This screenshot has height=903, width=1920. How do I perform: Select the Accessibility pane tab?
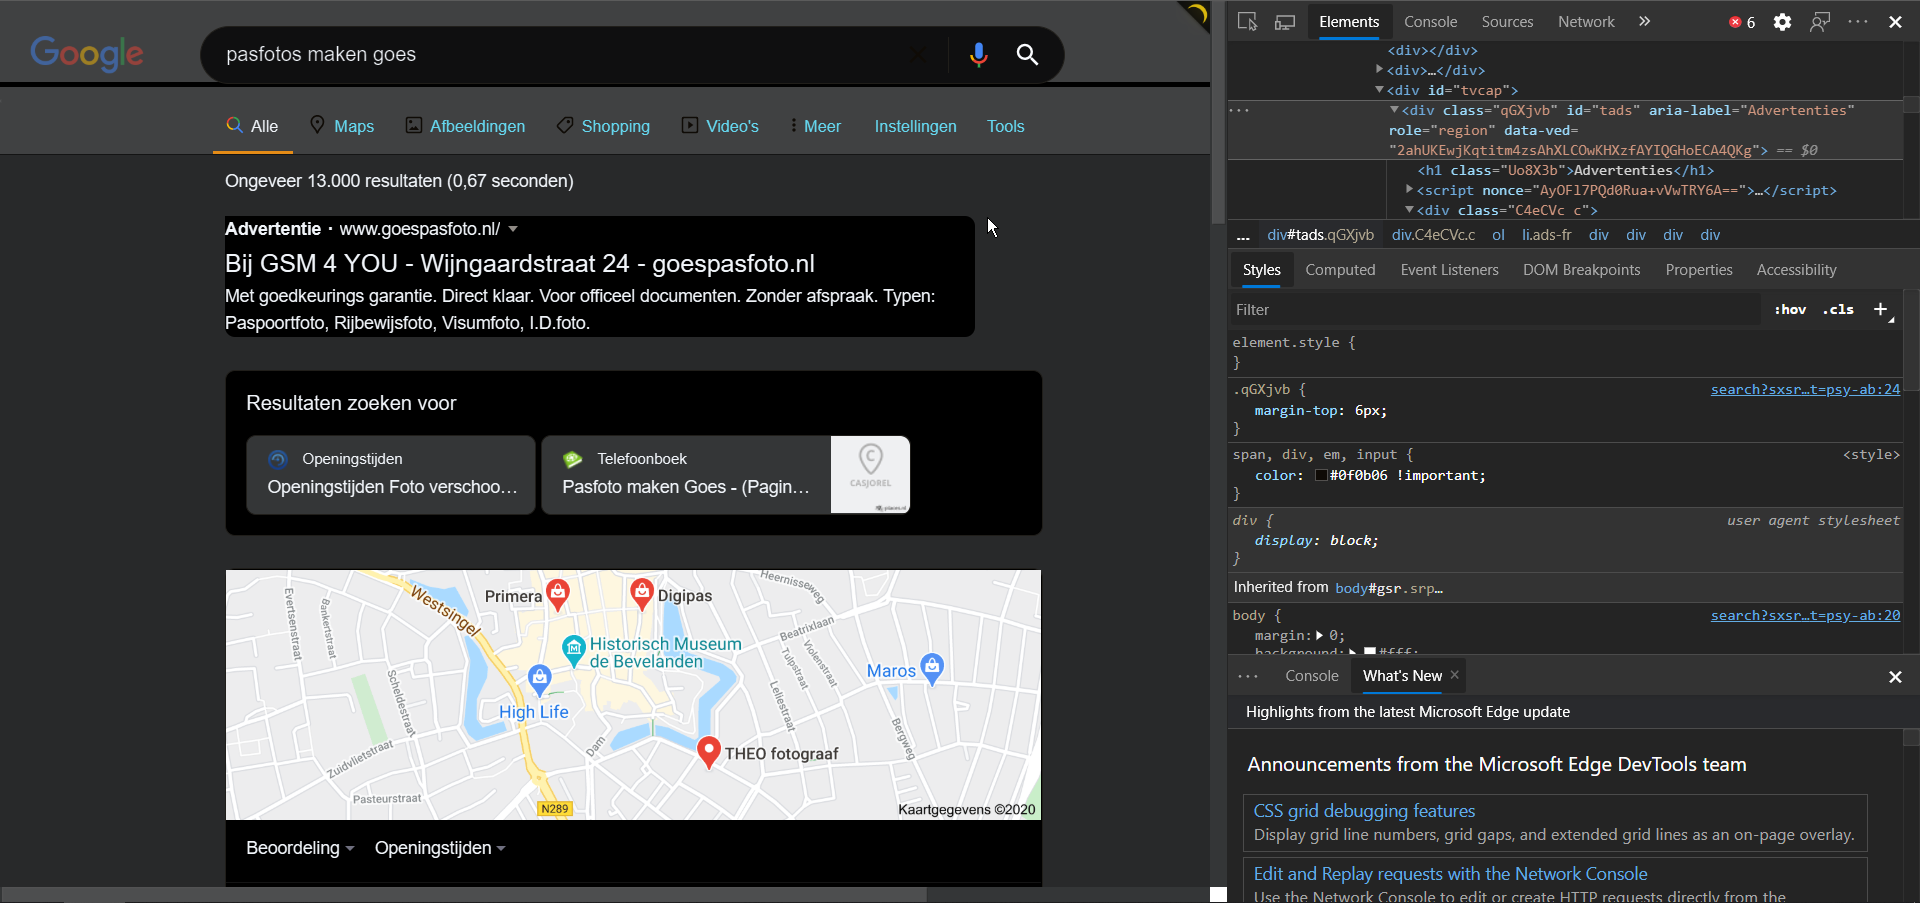(x=1796, y=270)
